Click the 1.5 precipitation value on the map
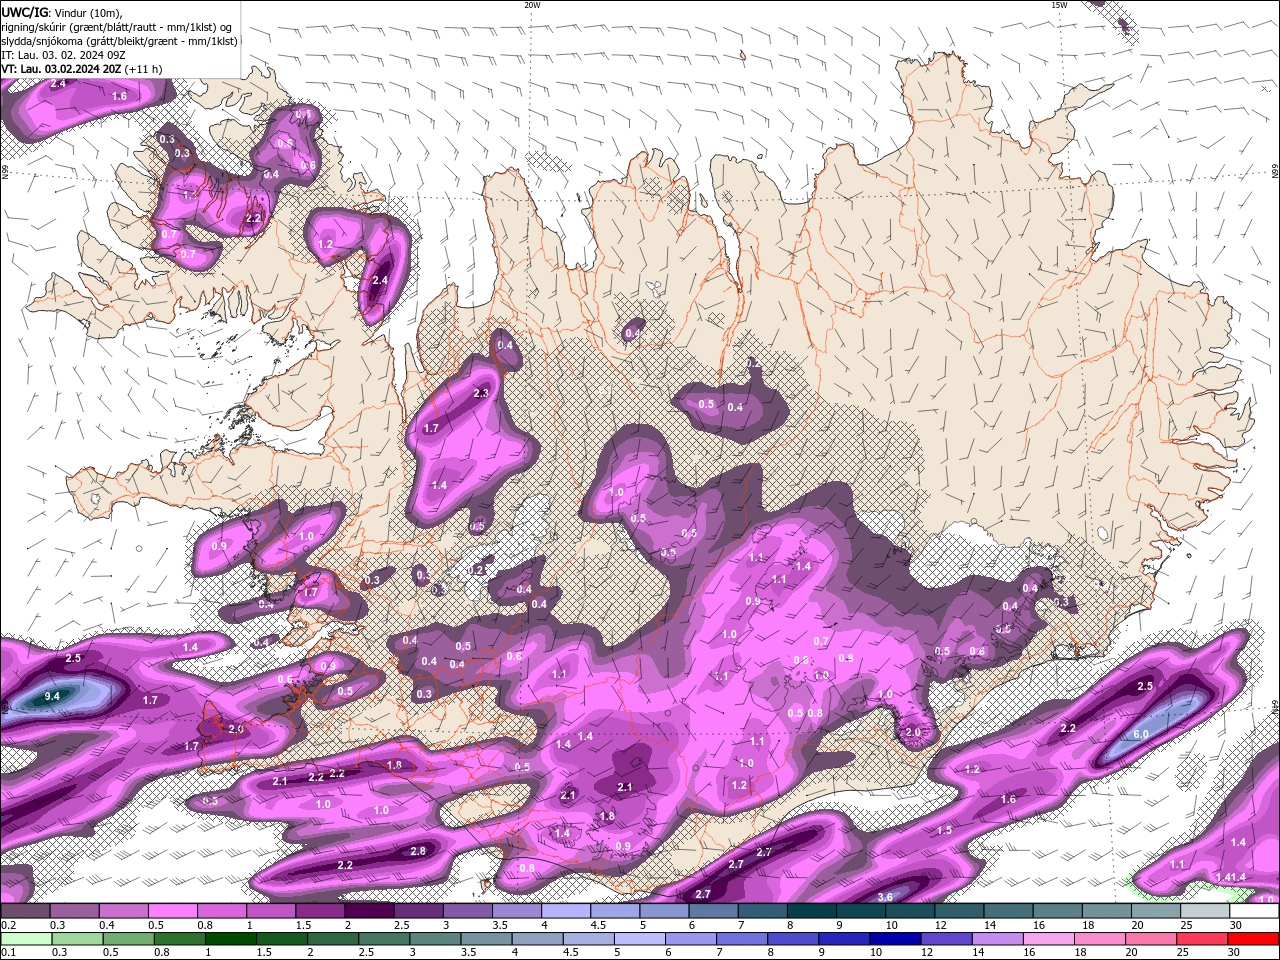The width and height of the screenshot is (1280, 960). tap(944, 831)
